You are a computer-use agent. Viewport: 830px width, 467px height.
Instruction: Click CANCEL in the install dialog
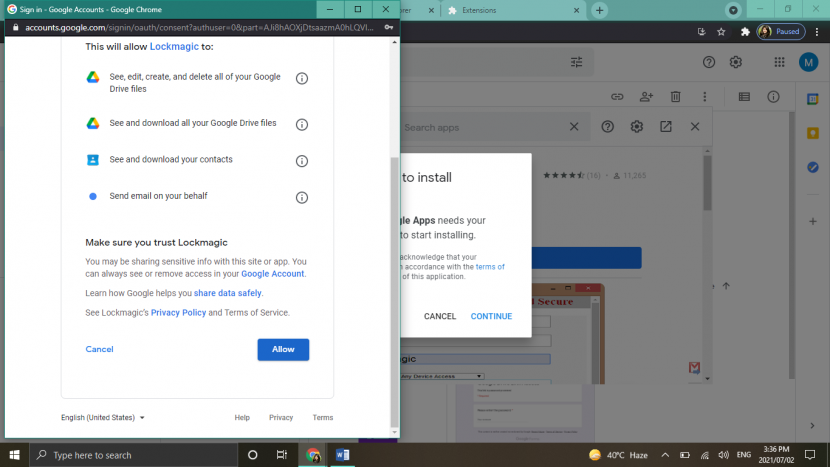[x=439, y=316]
